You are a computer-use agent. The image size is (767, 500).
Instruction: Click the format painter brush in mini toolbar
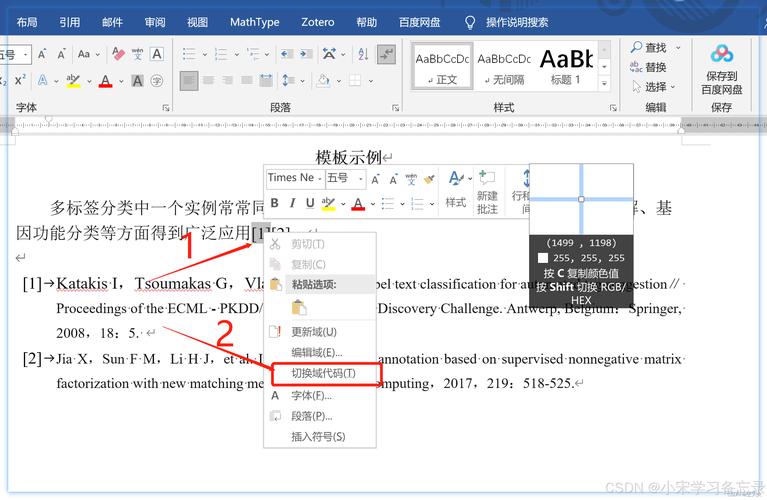click(x=429, y=179)
